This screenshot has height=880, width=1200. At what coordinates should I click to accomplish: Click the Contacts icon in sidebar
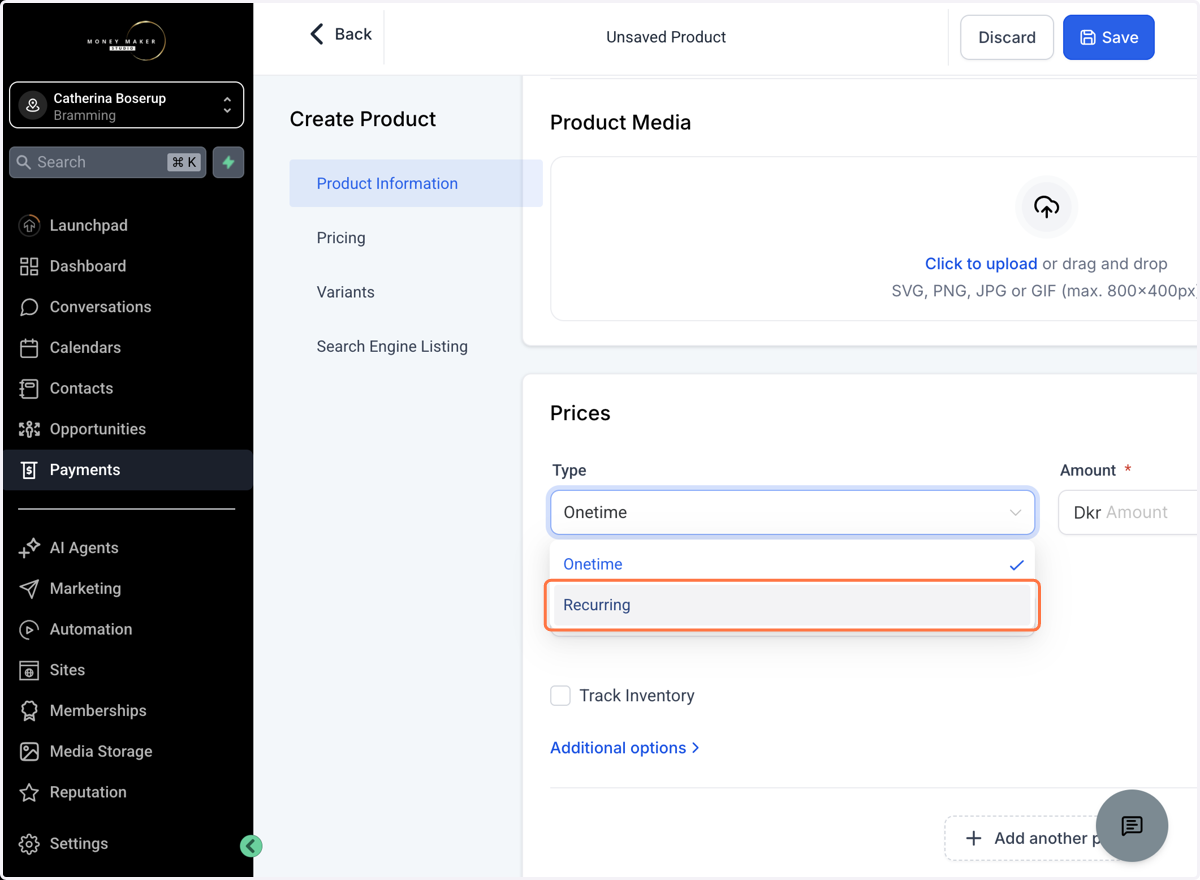(29, 388)
